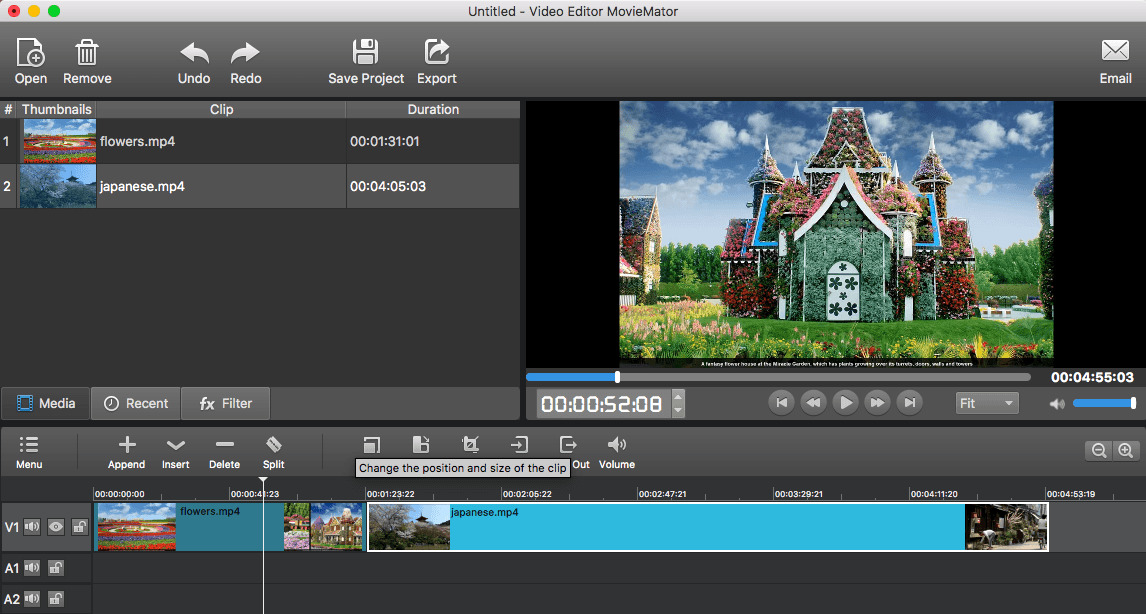Click the crop clip icon
This screenshot has height=614, width=1146.
(470, 445)
